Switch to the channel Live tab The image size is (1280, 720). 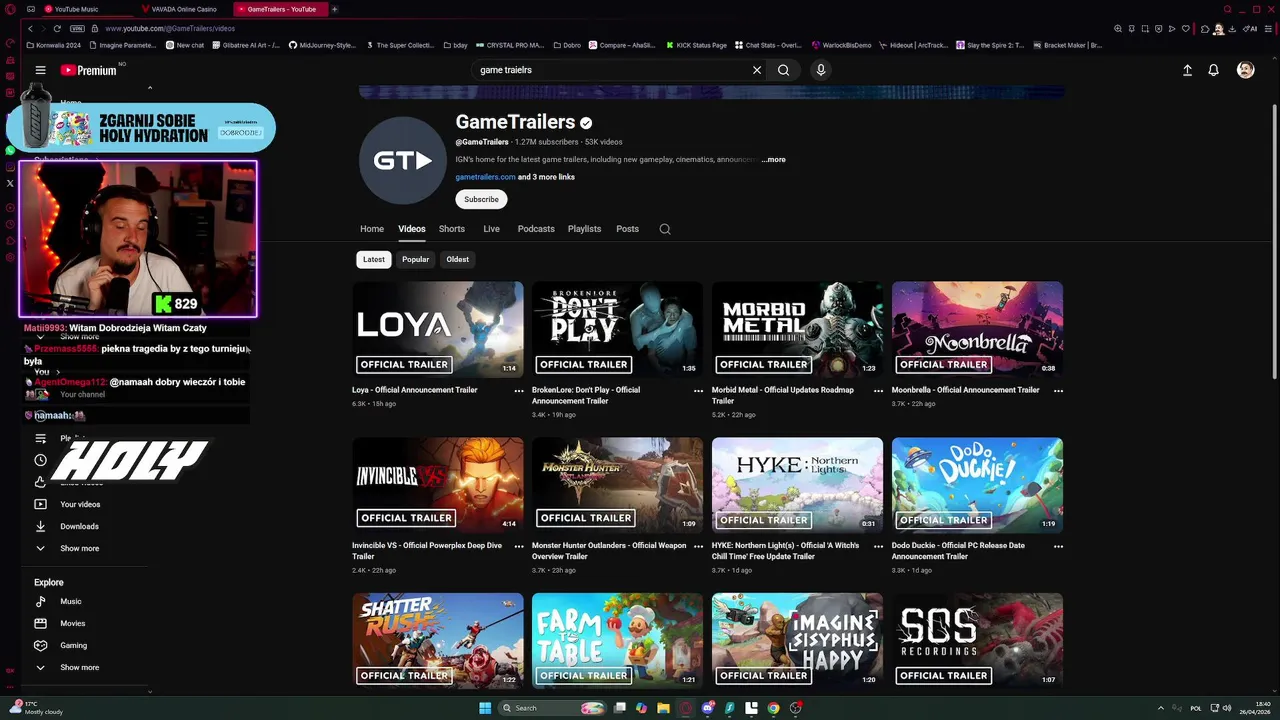click(x=492, y=229)
